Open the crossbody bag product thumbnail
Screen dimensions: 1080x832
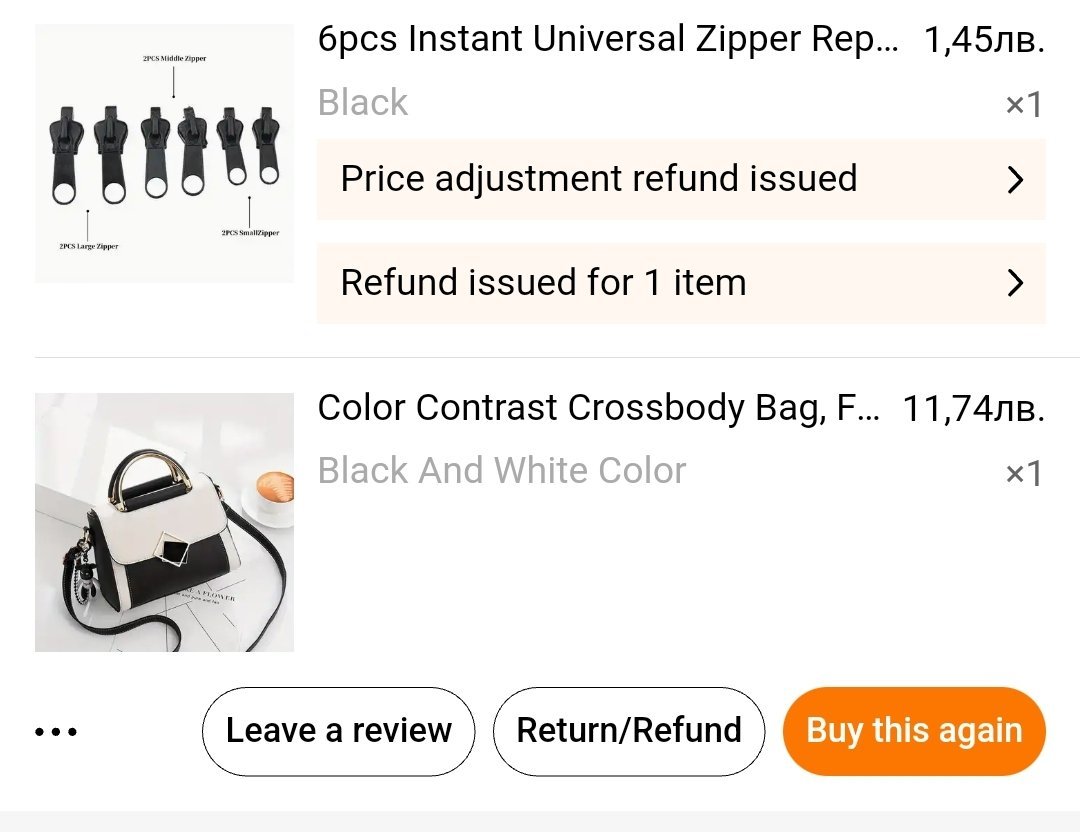click(164, 522)
